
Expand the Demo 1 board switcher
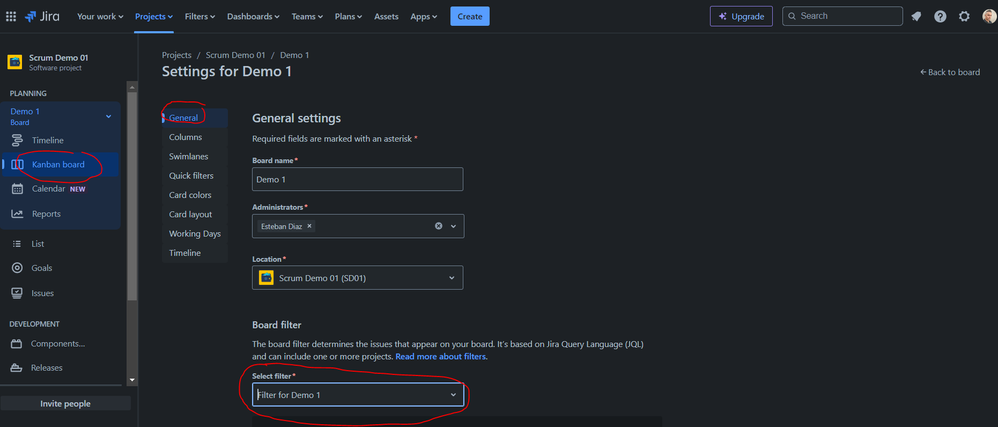108,116
